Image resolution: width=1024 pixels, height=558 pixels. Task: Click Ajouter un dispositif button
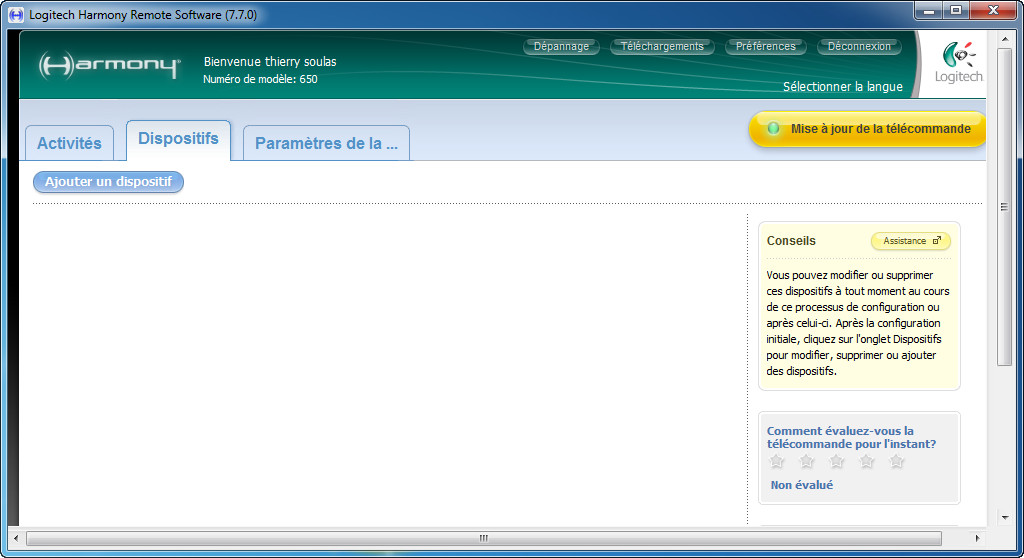pyautogui.click(x=108, y=182)
